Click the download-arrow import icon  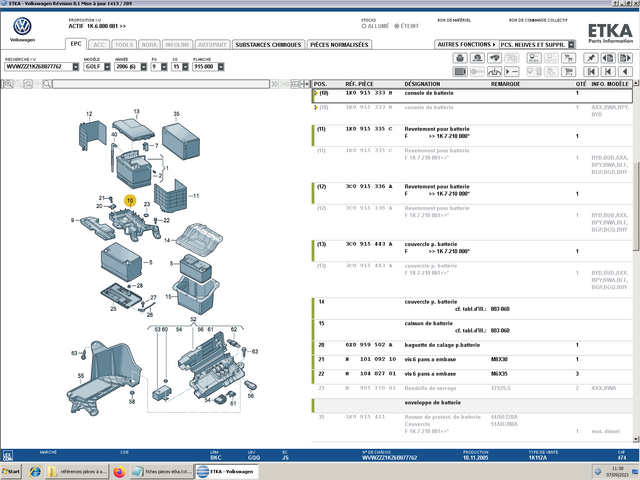[x=494, y=72]
